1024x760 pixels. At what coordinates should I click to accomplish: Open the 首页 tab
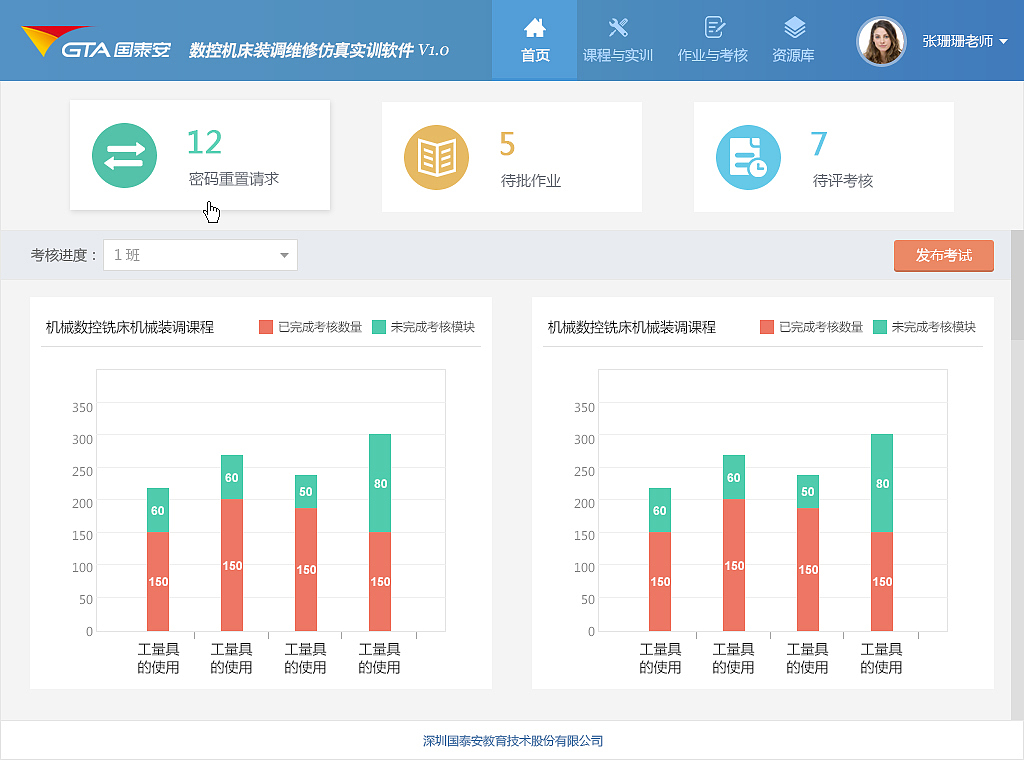[534, 40]
